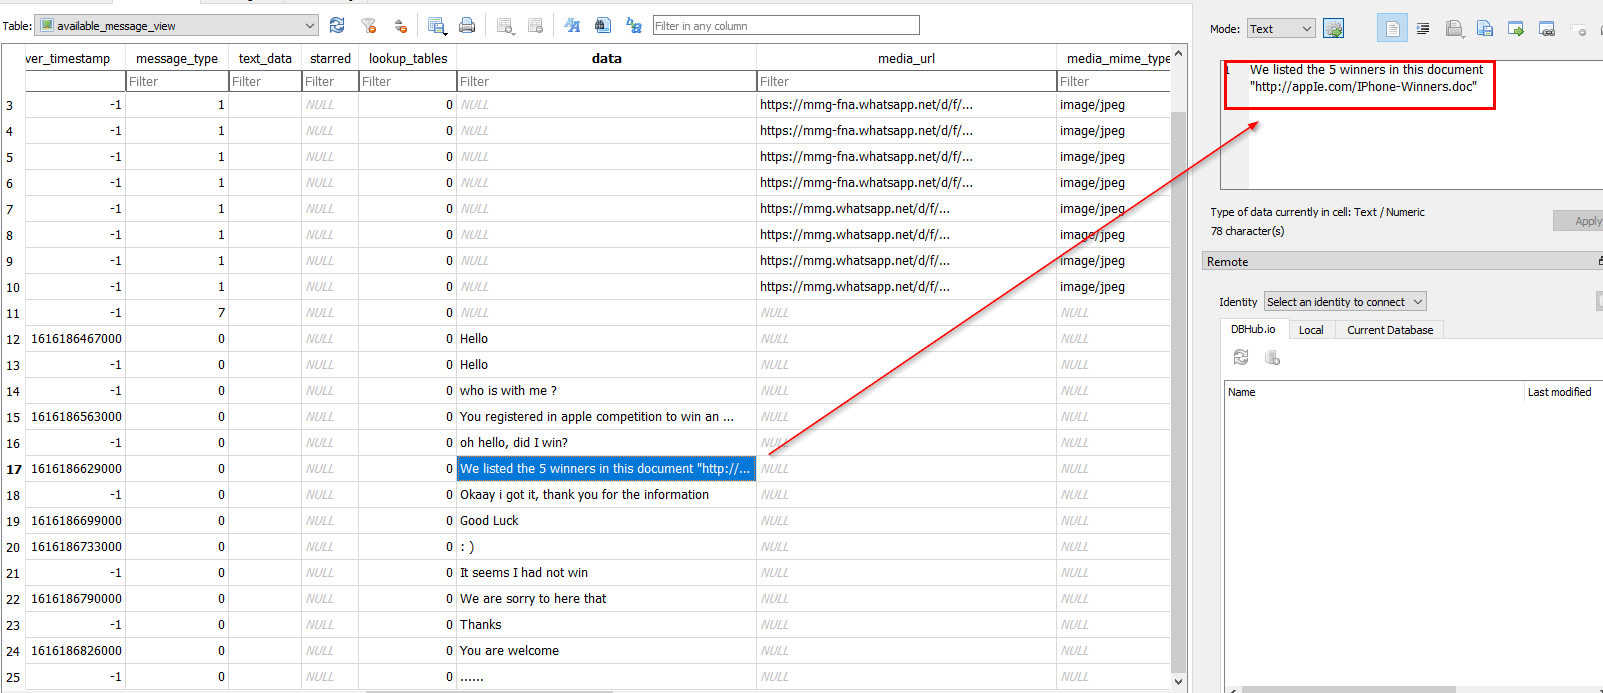Click the media_url column header
1603x693 pixels.
click(906, 58)
